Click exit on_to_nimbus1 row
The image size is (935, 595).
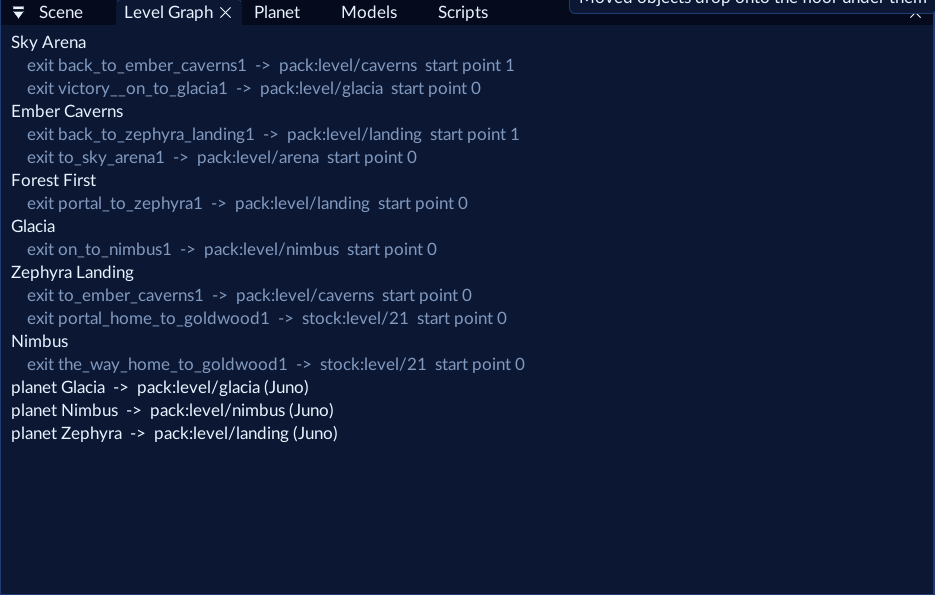[x=231, y=249]
